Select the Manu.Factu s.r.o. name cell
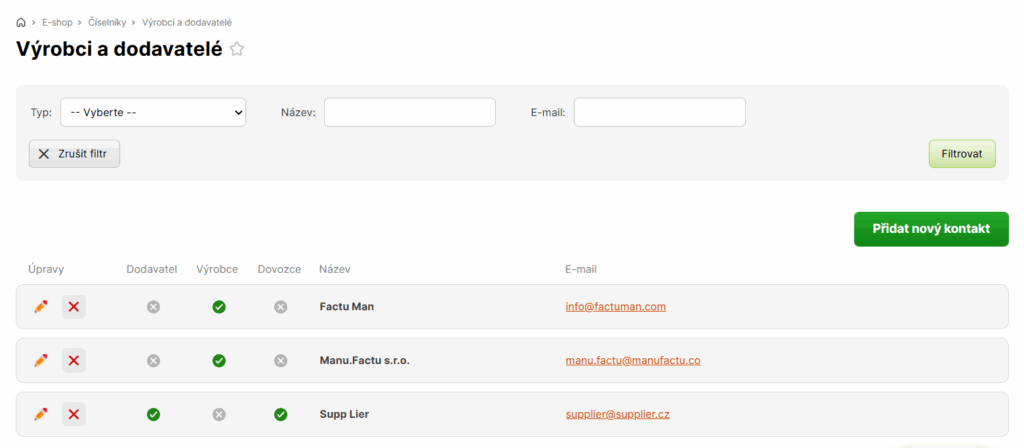The height and width of the screenshot is (448, 1024). coord(364,360)
